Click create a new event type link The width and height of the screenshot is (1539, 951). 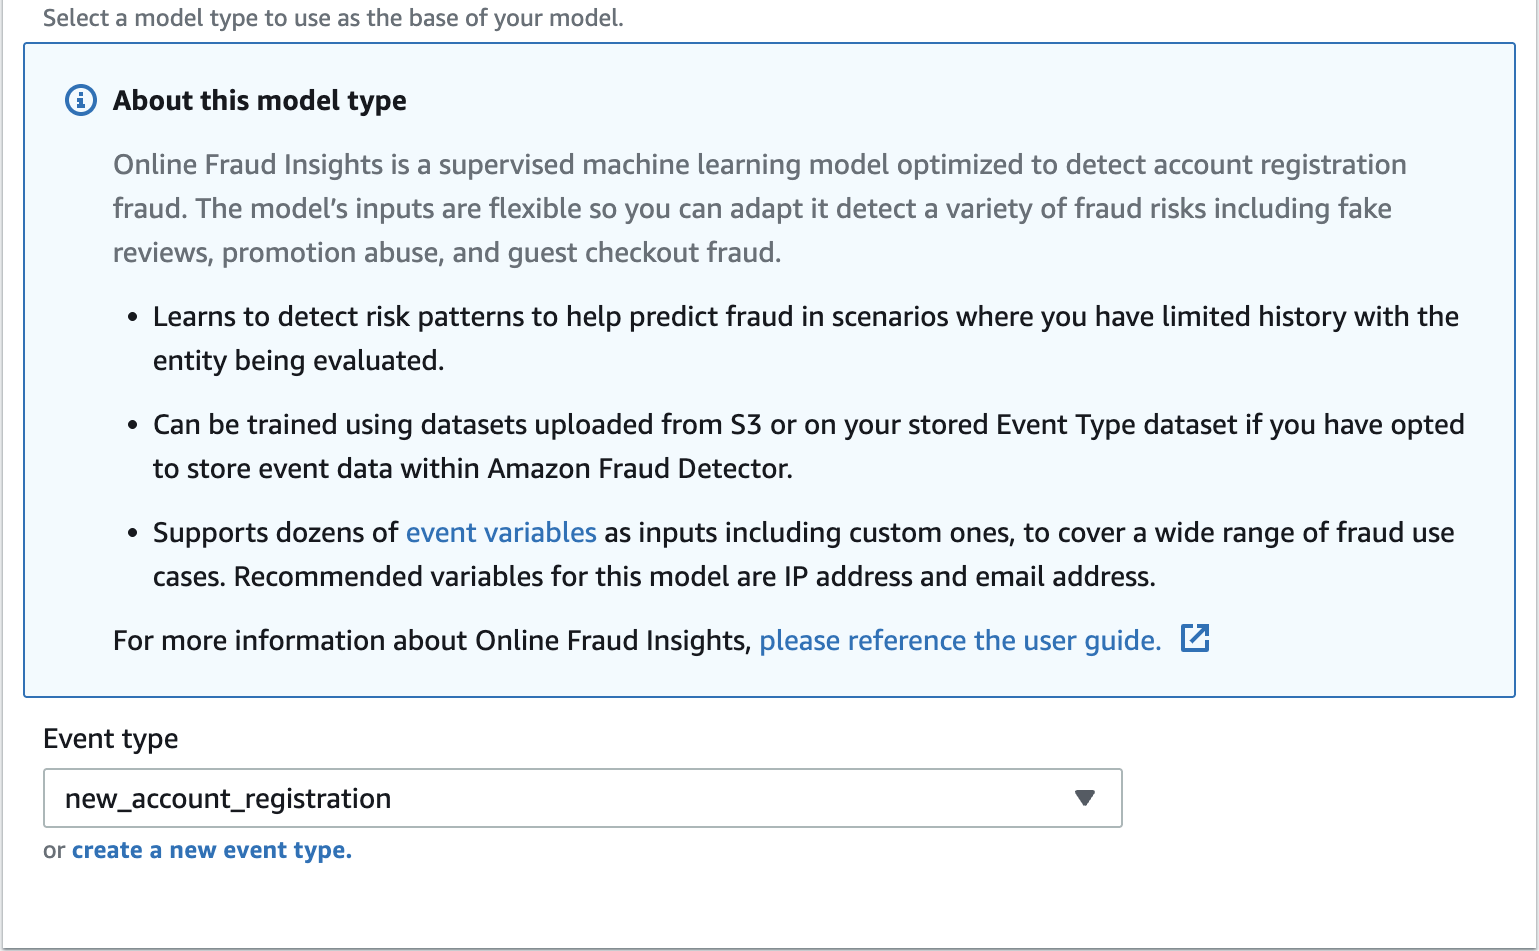(x=211, y=851)
